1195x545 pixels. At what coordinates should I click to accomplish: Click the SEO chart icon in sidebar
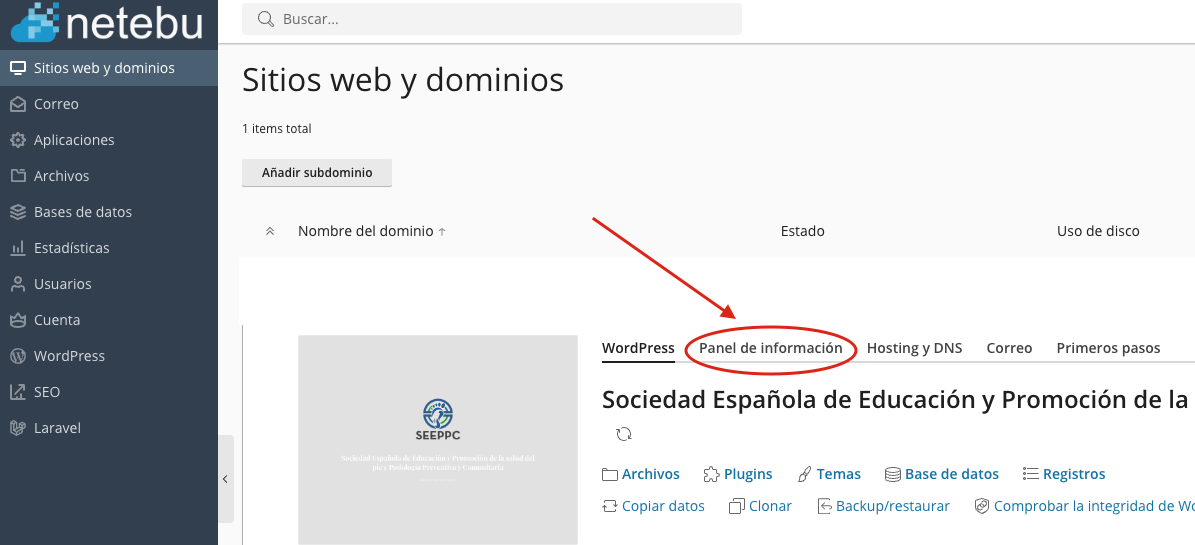point(18,392)
